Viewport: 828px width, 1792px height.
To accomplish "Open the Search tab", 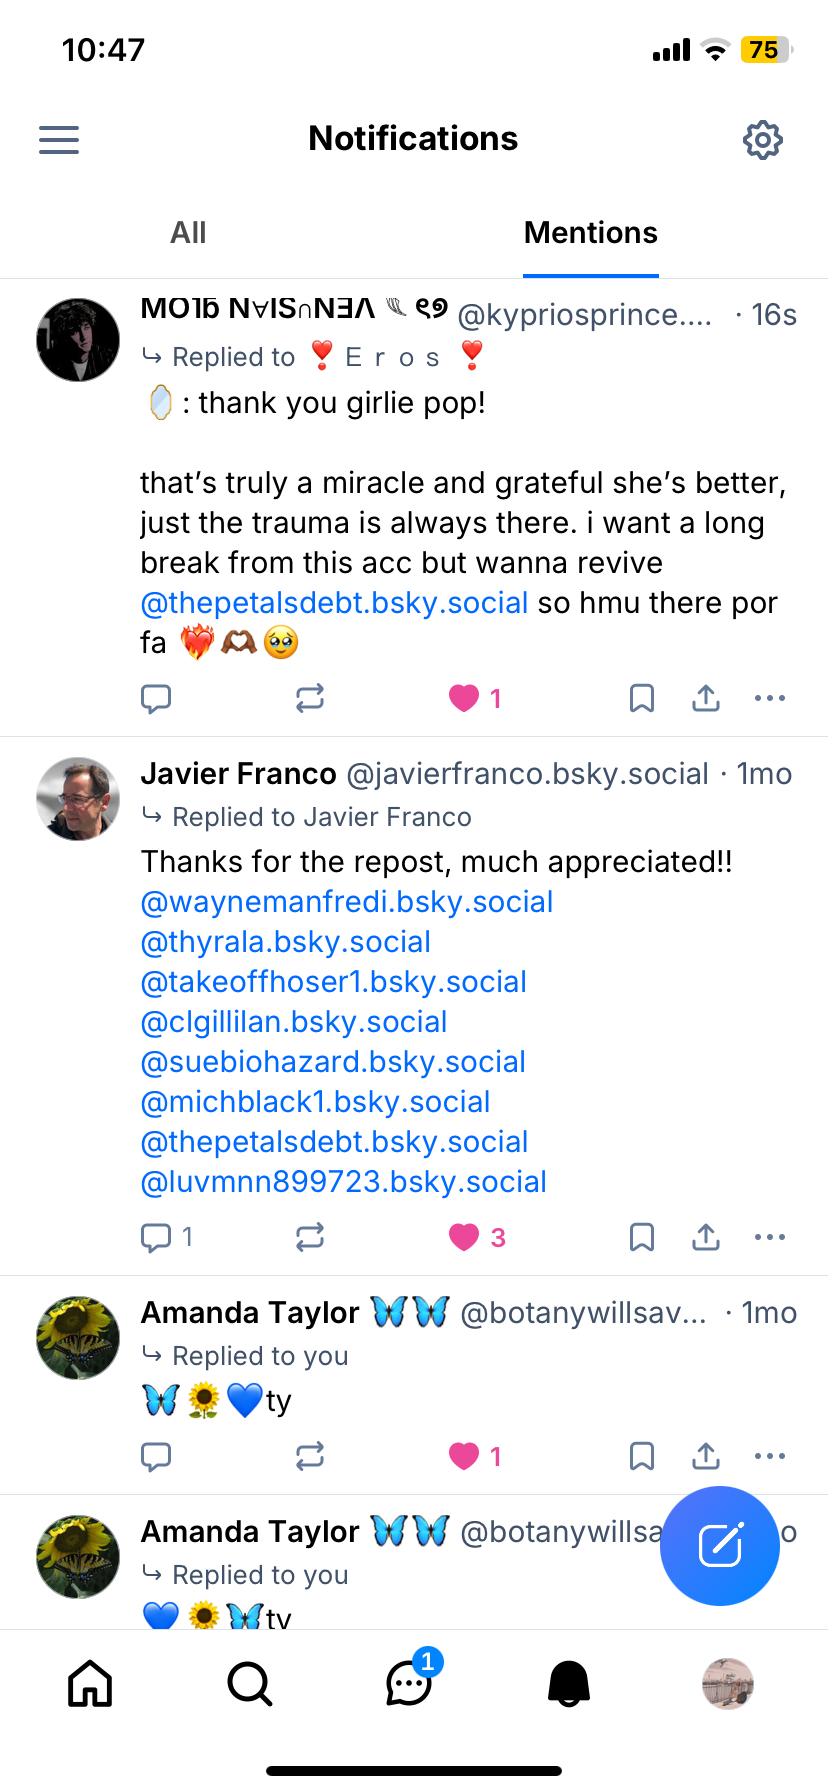I will 249,1683.
